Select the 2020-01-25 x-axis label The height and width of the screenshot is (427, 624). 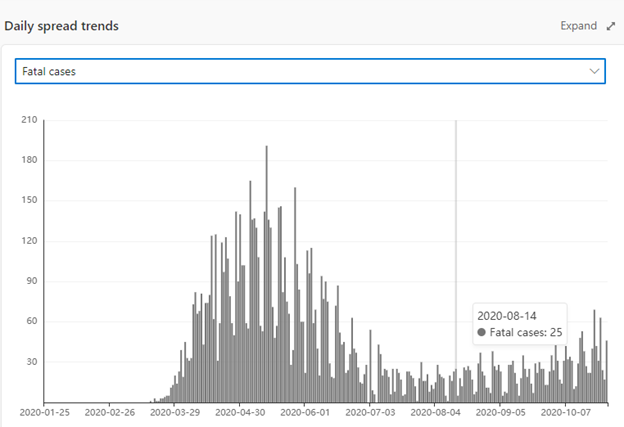47,411
